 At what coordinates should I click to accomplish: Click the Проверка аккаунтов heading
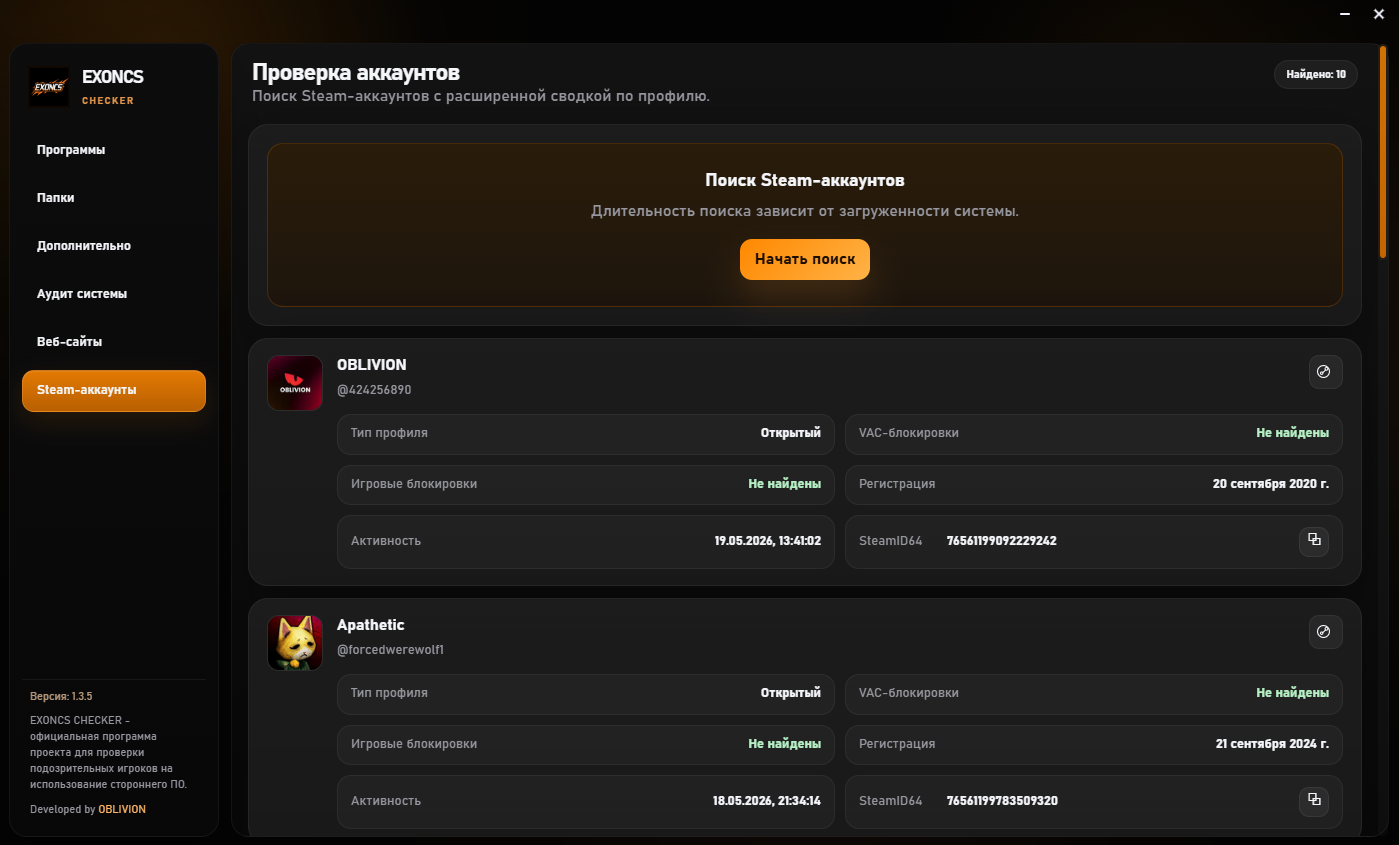356,72
